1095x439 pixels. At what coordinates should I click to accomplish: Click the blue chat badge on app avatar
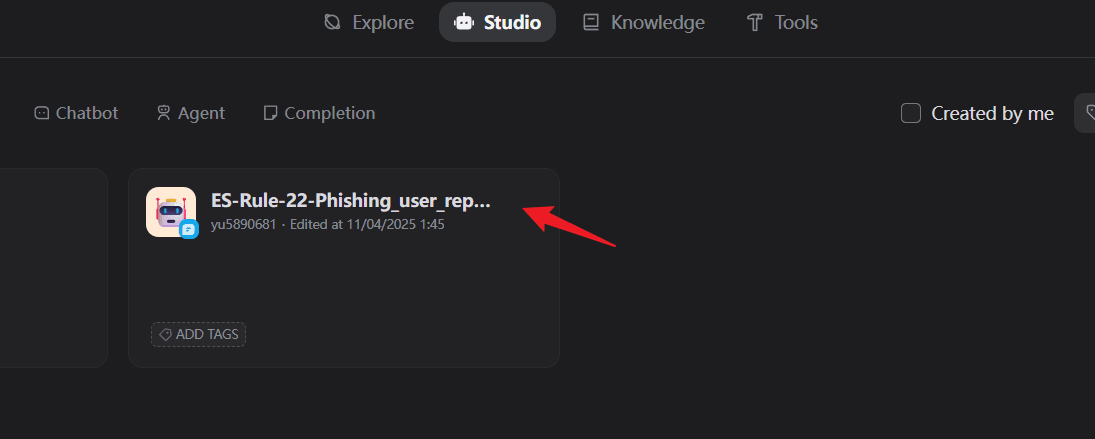[x=189, y=229]
